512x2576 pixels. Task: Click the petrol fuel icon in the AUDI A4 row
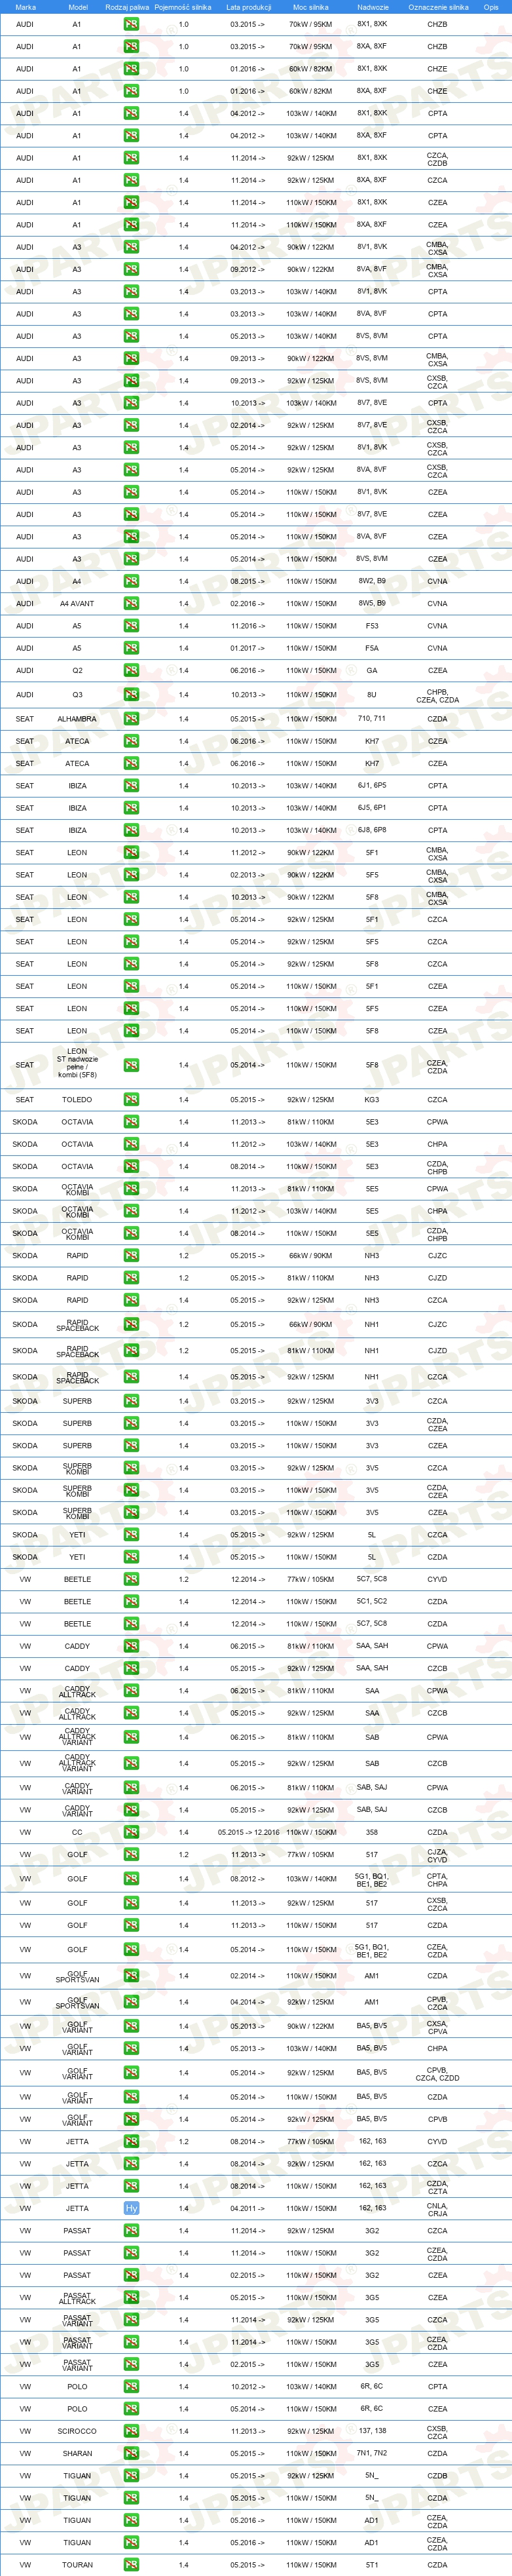[131, 581]
